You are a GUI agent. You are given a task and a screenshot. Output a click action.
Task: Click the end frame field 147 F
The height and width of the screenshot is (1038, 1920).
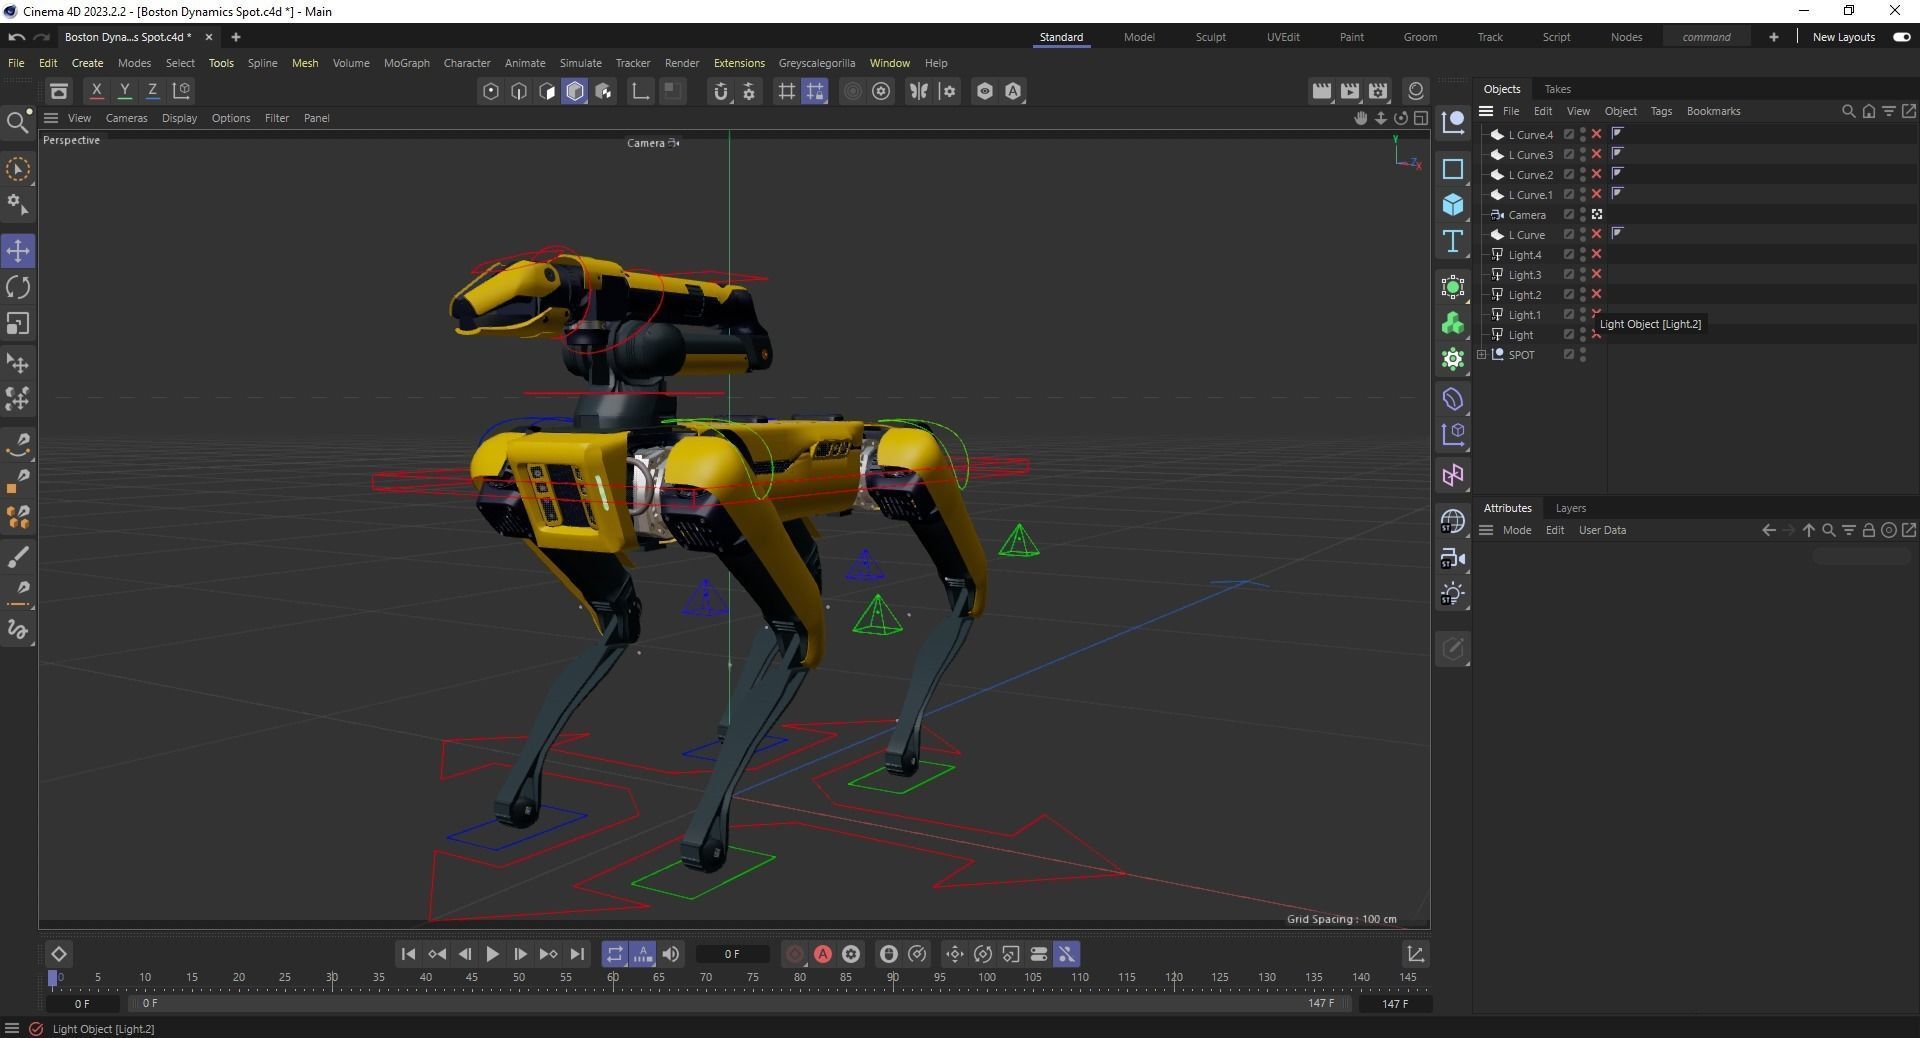1395,1003
